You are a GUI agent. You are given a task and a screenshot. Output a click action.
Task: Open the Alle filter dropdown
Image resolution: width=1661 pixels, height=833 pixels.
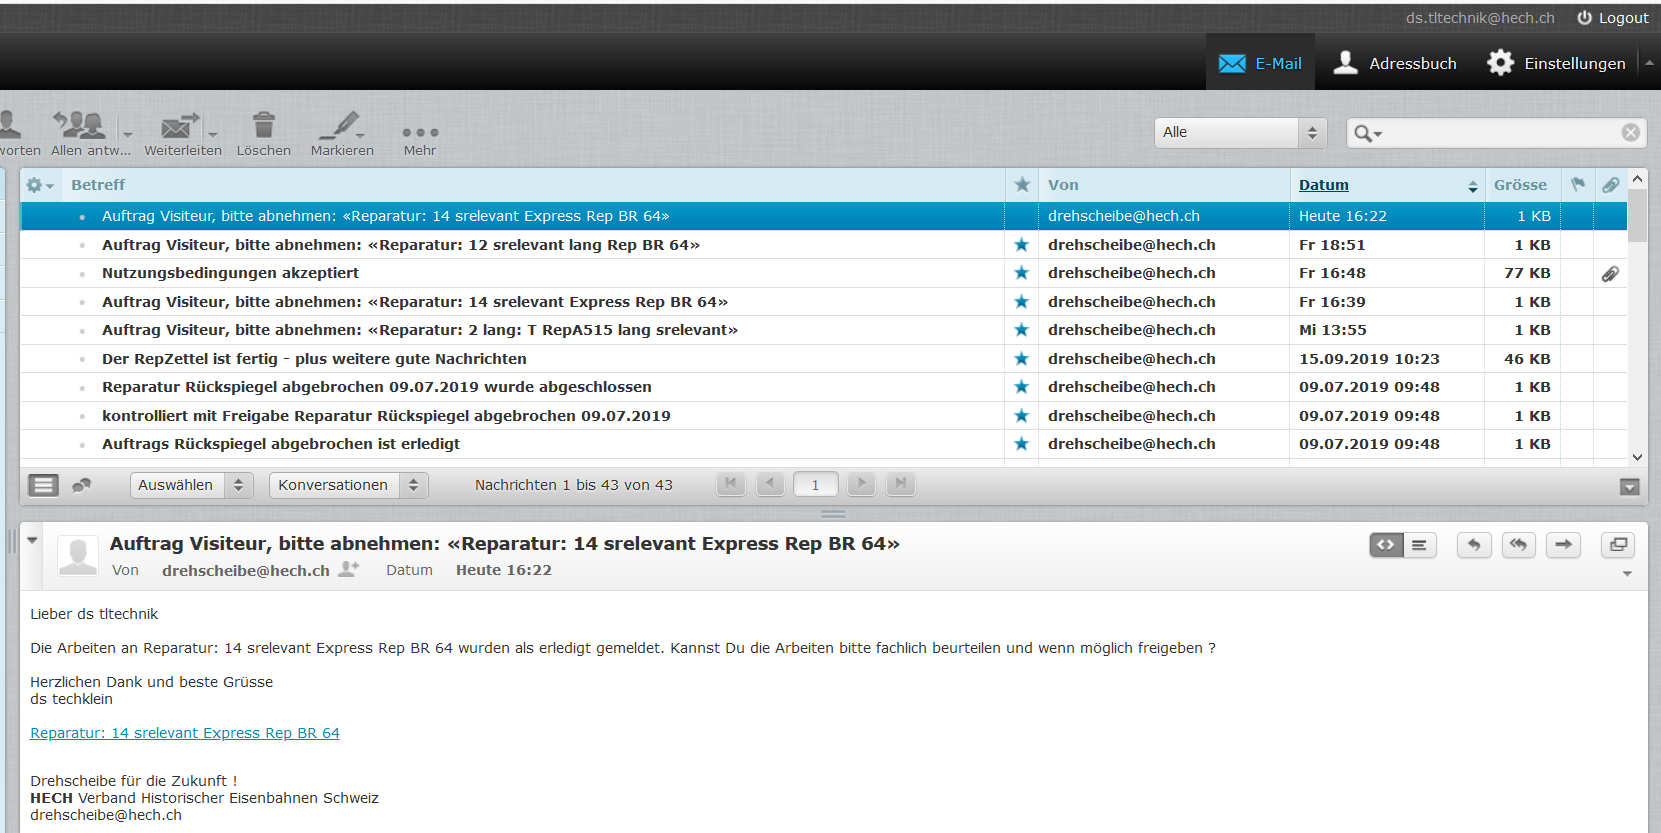pyautogui.click(x=1240, y=133)
